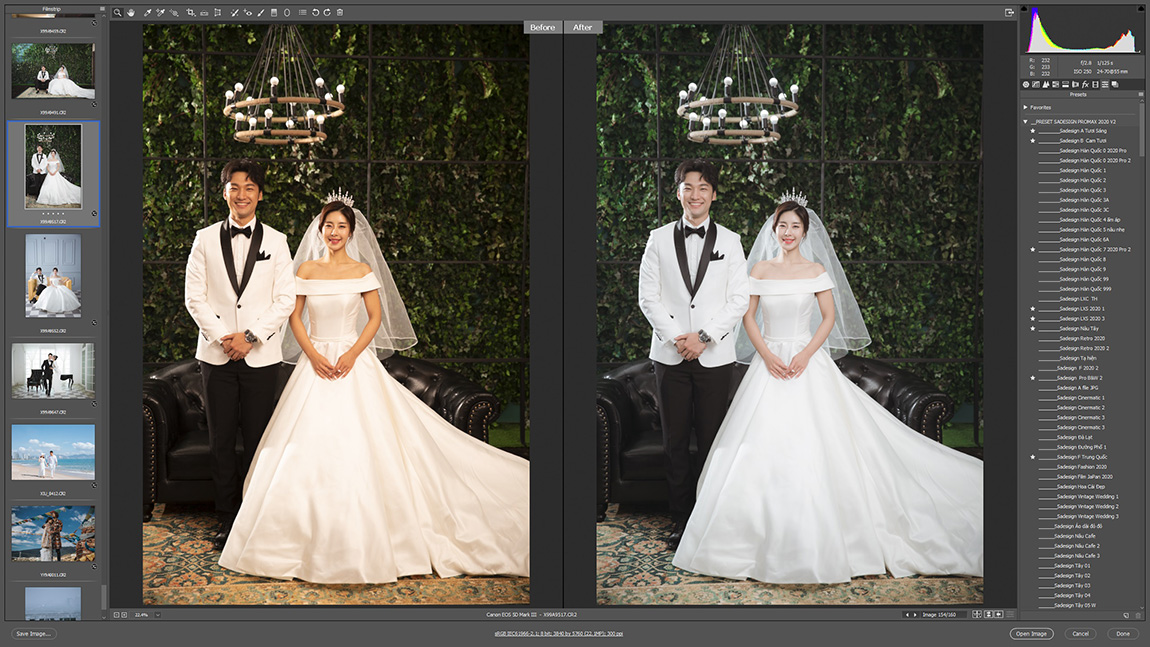Toggle favorite star for Sadesign F Trung Quốc
The width and height of the screenshot is (1150, 647).
[1033, 457]
